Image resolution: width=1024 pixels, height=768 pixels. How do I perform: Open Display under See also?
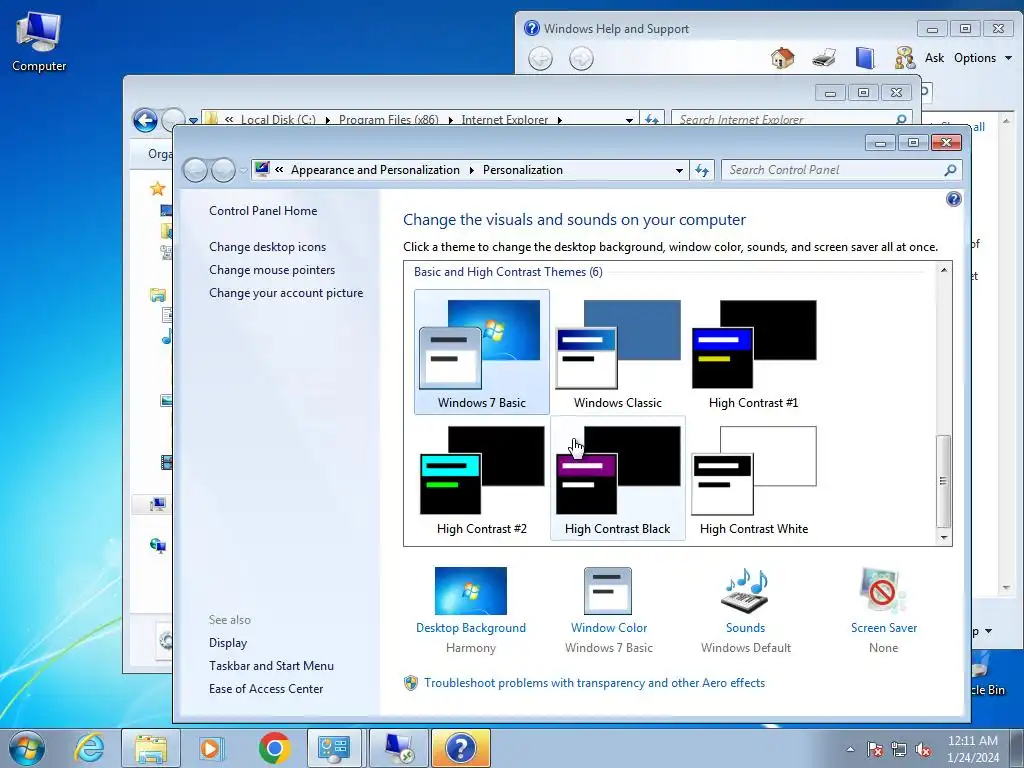[228, 643]
